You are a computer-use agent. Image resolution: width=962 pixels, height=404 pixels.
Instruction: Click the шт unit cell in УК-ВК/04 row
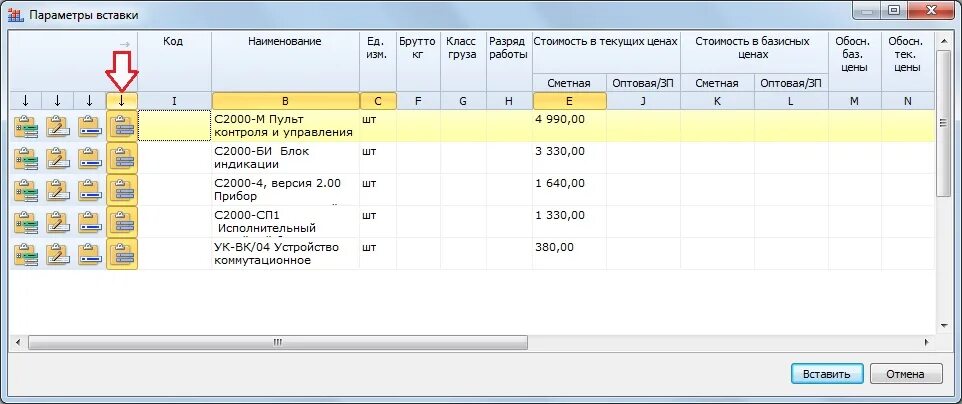tap(378, 254)
